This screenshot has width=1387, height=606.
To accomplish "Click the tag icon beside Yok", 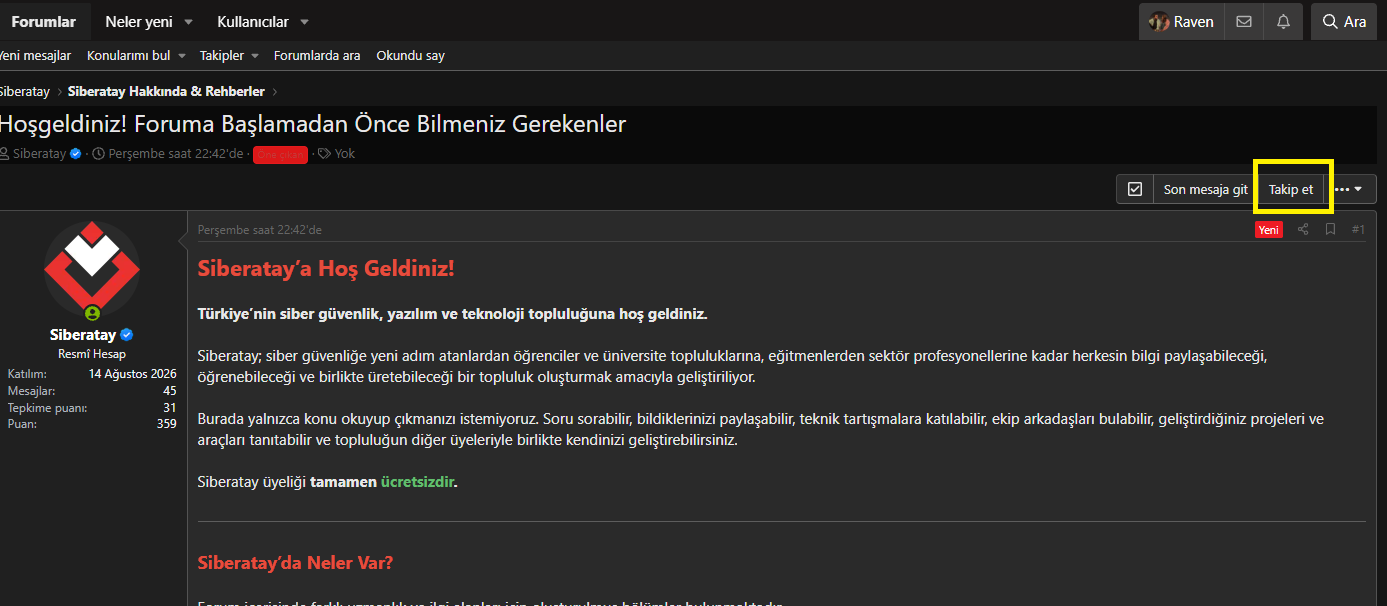I will coord(324,154).
